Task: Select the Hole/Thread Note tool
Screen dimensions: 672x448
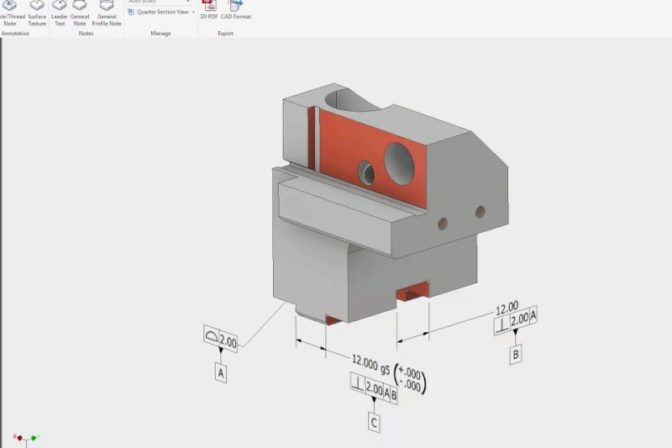Action: [x=10, y=10]
